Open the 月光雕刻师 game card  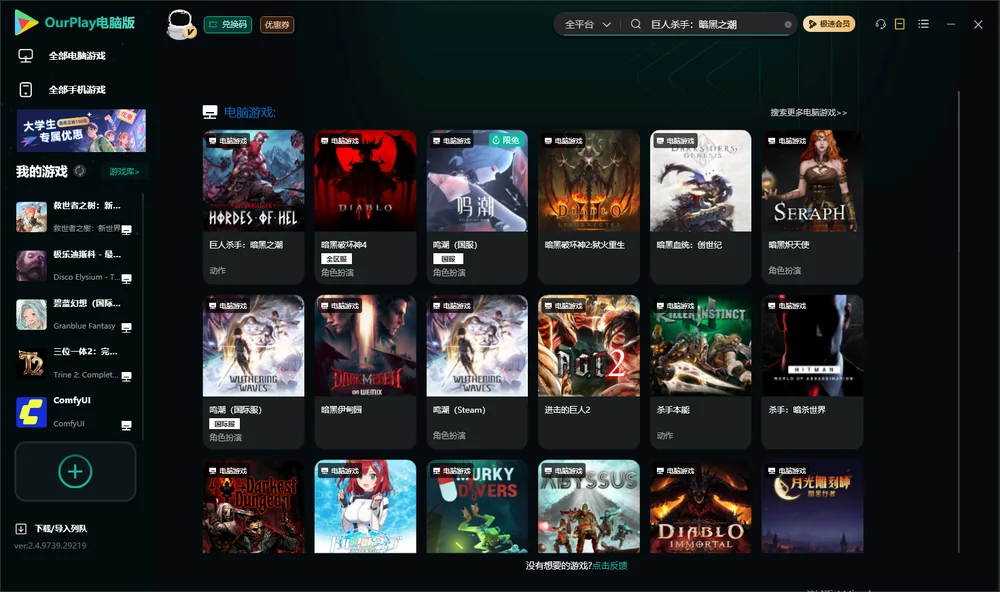coord(812,507)
